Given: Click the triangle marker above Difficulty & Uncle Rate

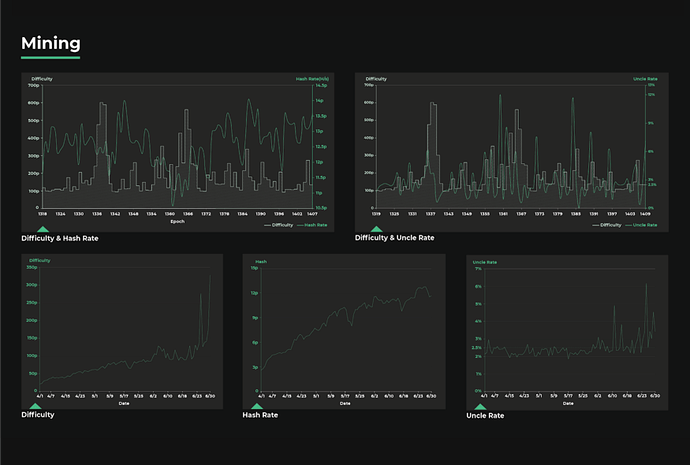Looking at the screenshot, I should tap(376, 229).
